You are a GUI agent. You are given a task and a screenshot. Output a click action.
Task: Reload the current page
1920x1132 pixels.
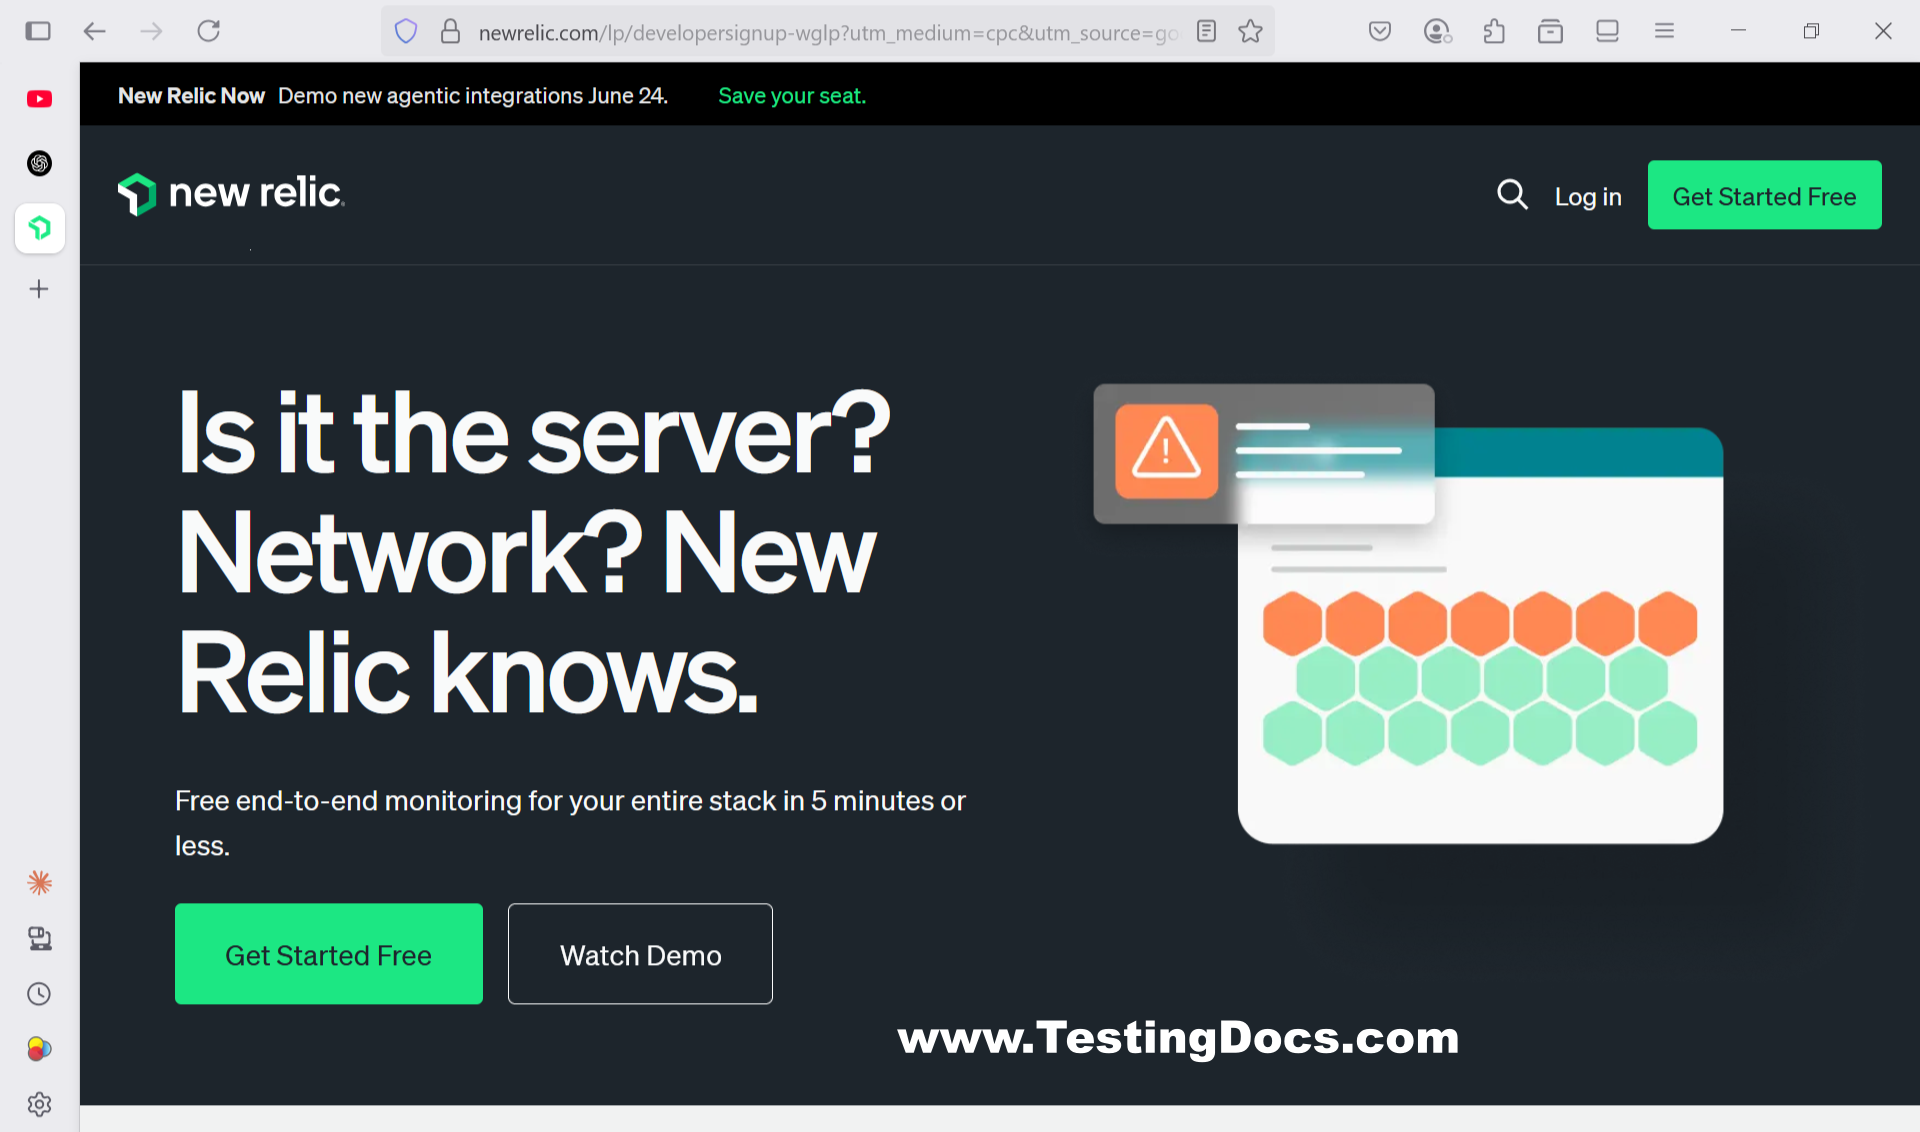tap(208, 31)
